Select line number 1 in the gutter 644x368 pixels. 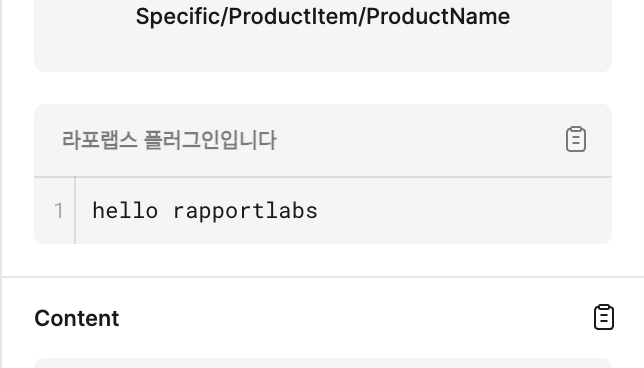(x=59, y=211)
